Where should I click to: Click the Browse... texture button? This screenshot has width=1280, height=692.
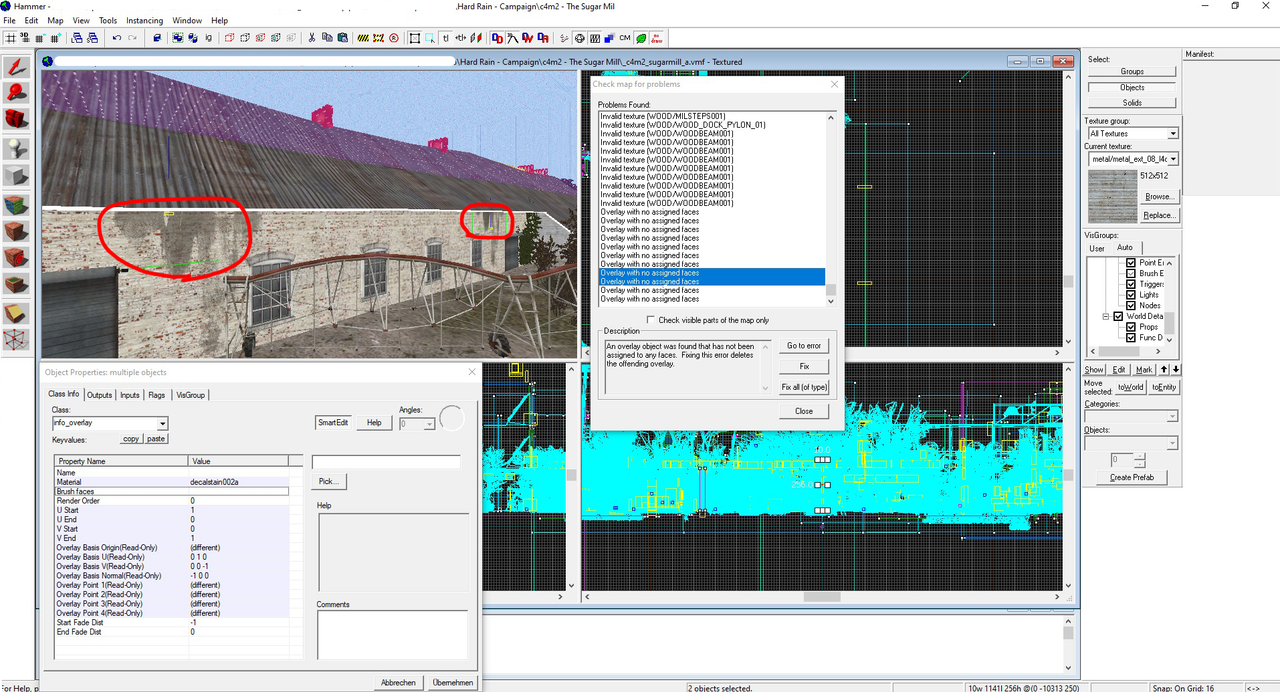[1159, 196]
